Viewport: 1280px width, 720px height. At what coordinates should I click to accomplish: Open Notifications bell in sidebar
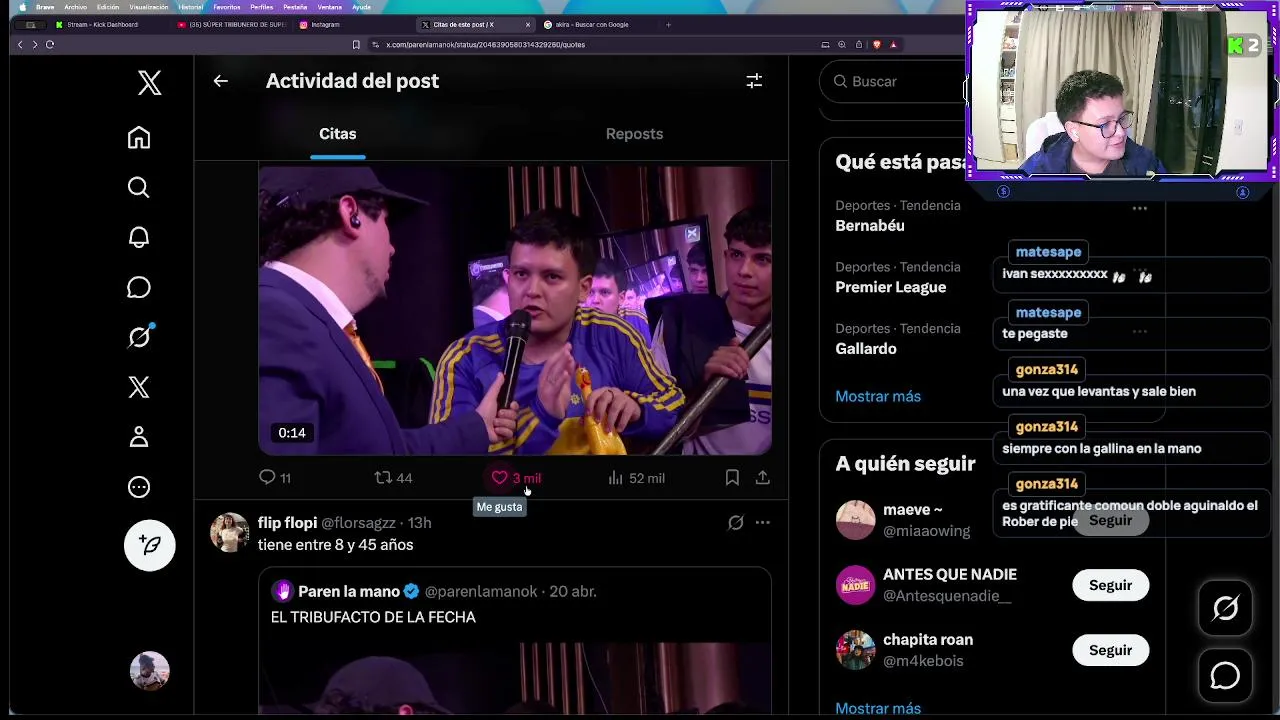(139, 237)
